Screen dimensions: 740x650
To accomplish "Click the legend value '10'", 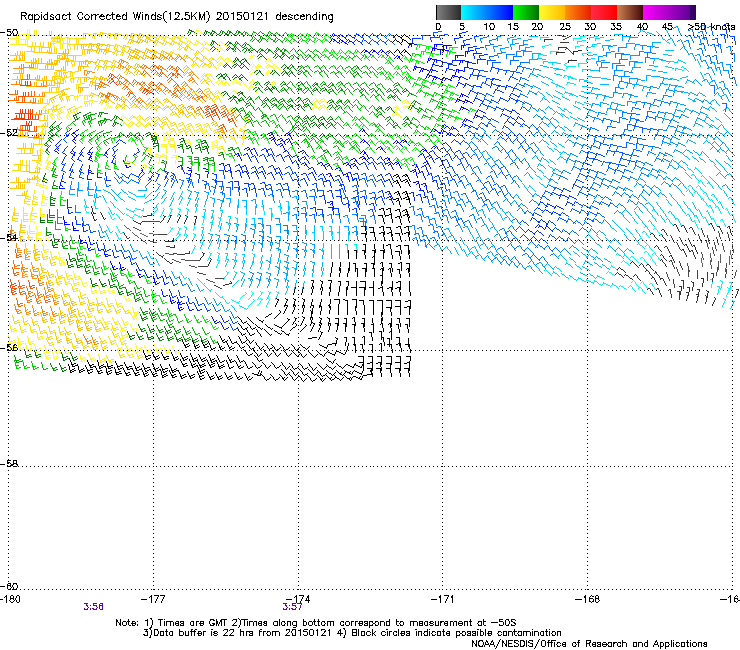I will pyautogui.click(x=489, y=27).
